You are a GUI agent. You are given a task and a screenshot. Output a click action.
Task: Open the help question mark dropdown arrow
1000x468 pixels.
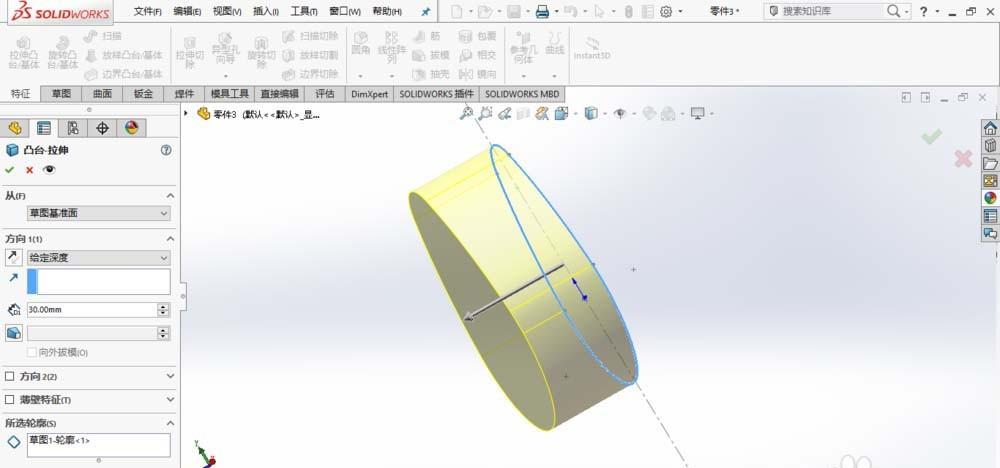(938, 11)
